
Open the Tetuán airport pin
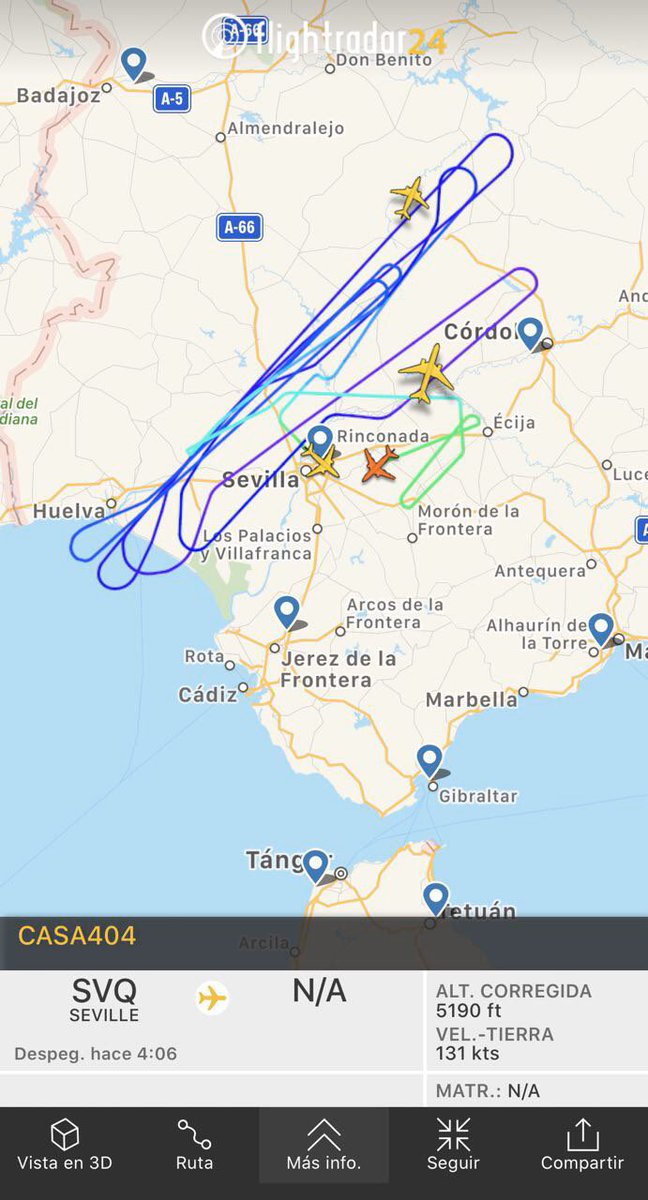[435, 899]
